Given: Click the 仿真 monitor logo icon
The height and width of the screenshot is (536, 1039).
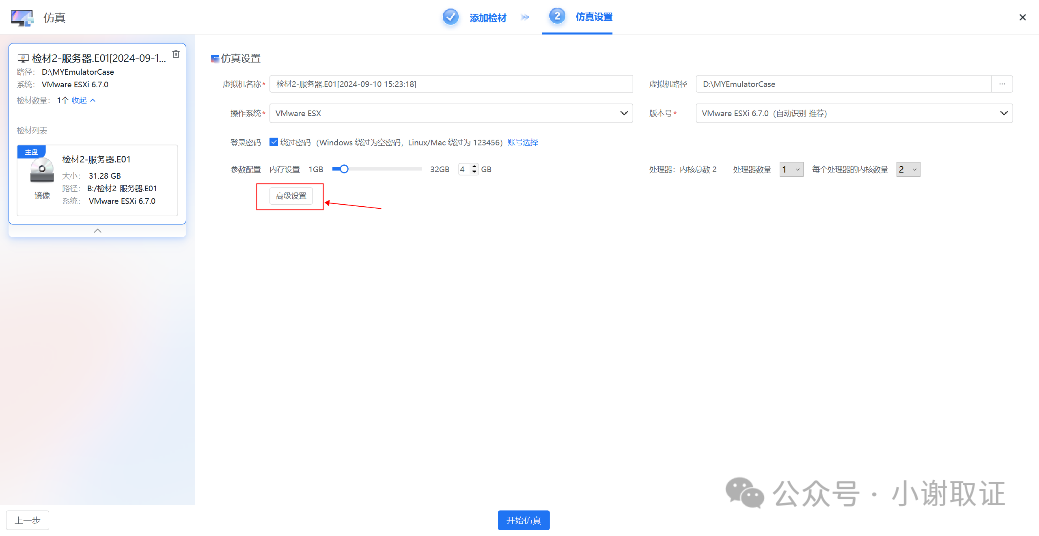Looking at the screenshot, I should click(22, 18).
